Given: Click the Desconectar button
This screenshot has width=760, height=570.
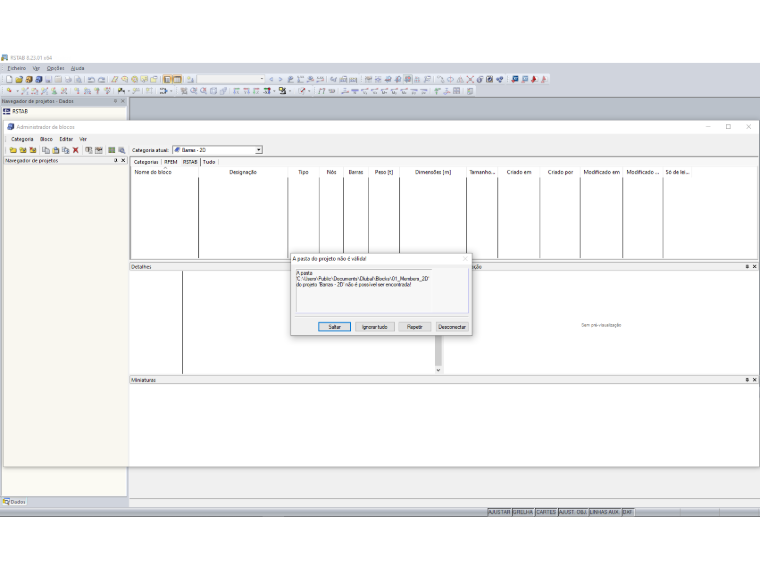Looking at the screenshot, I should click(452, 327).
